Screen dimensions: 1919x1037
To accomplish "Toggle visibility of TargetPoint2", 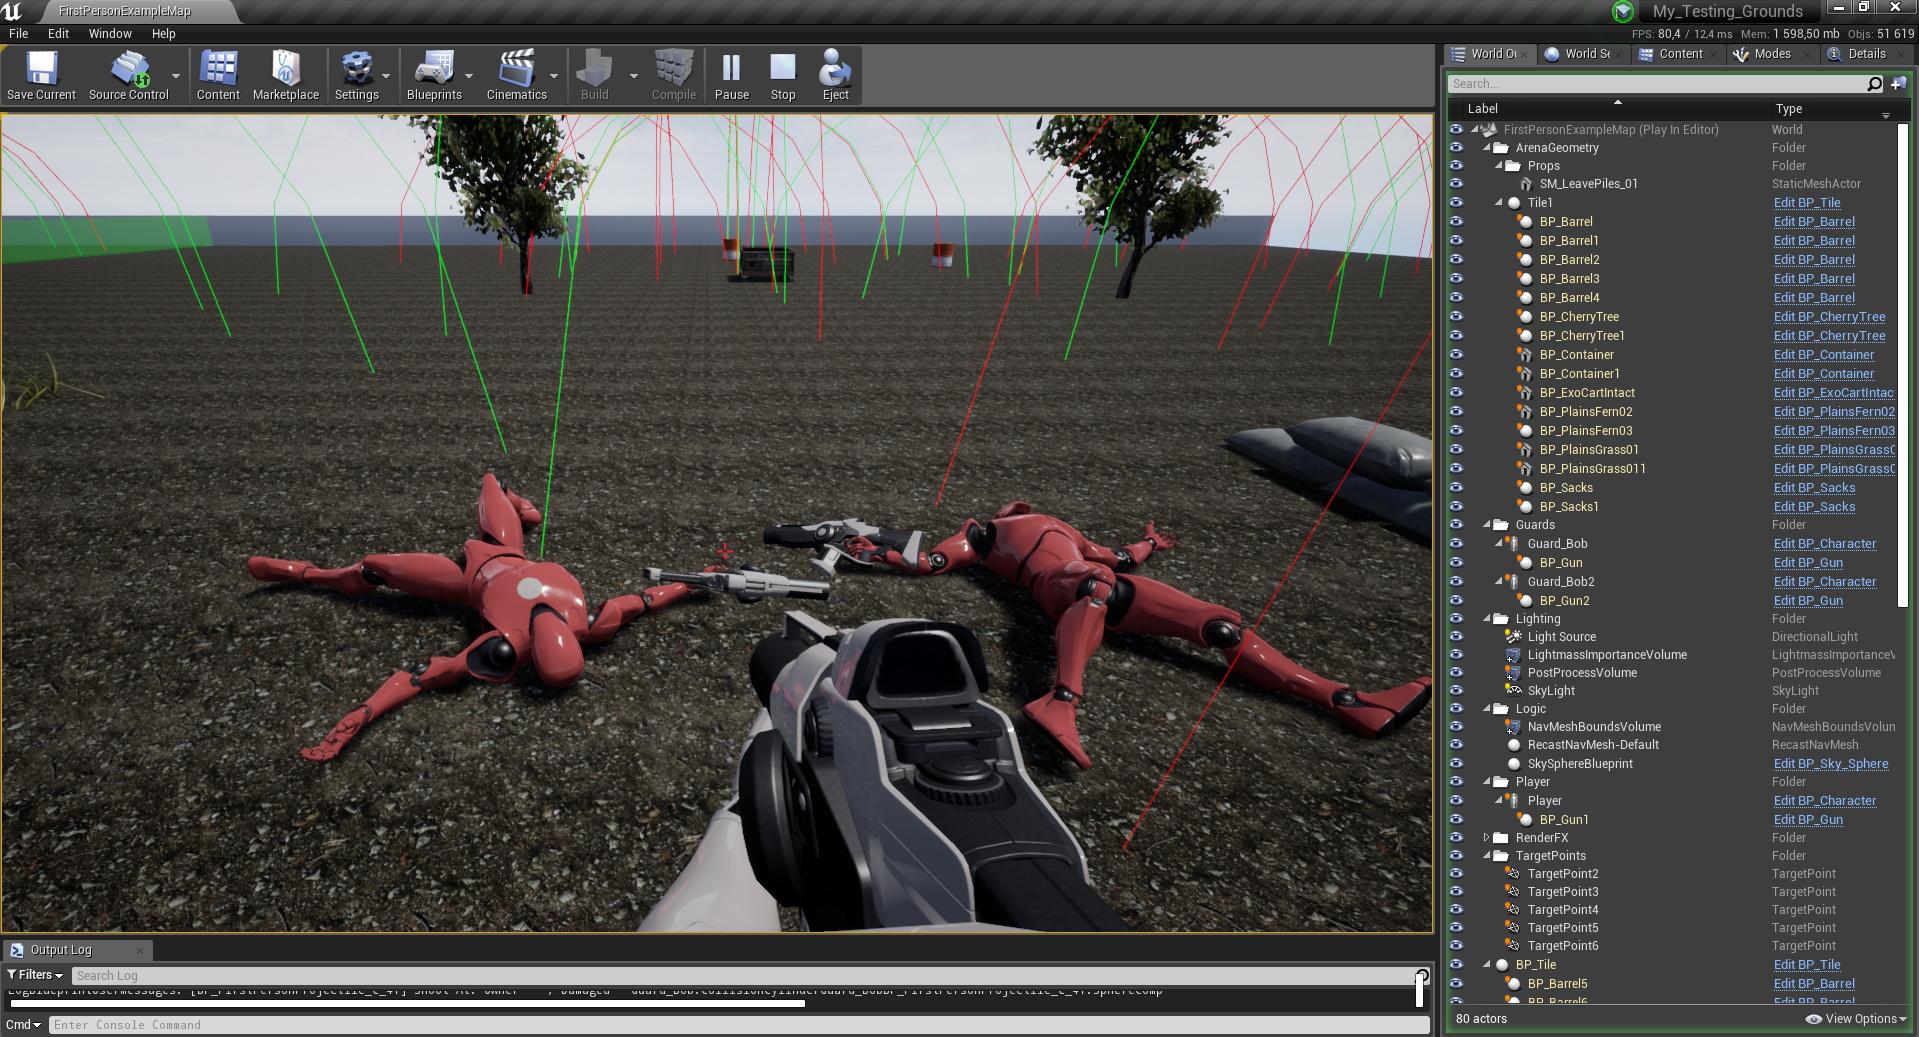I will click(1456, 874).
